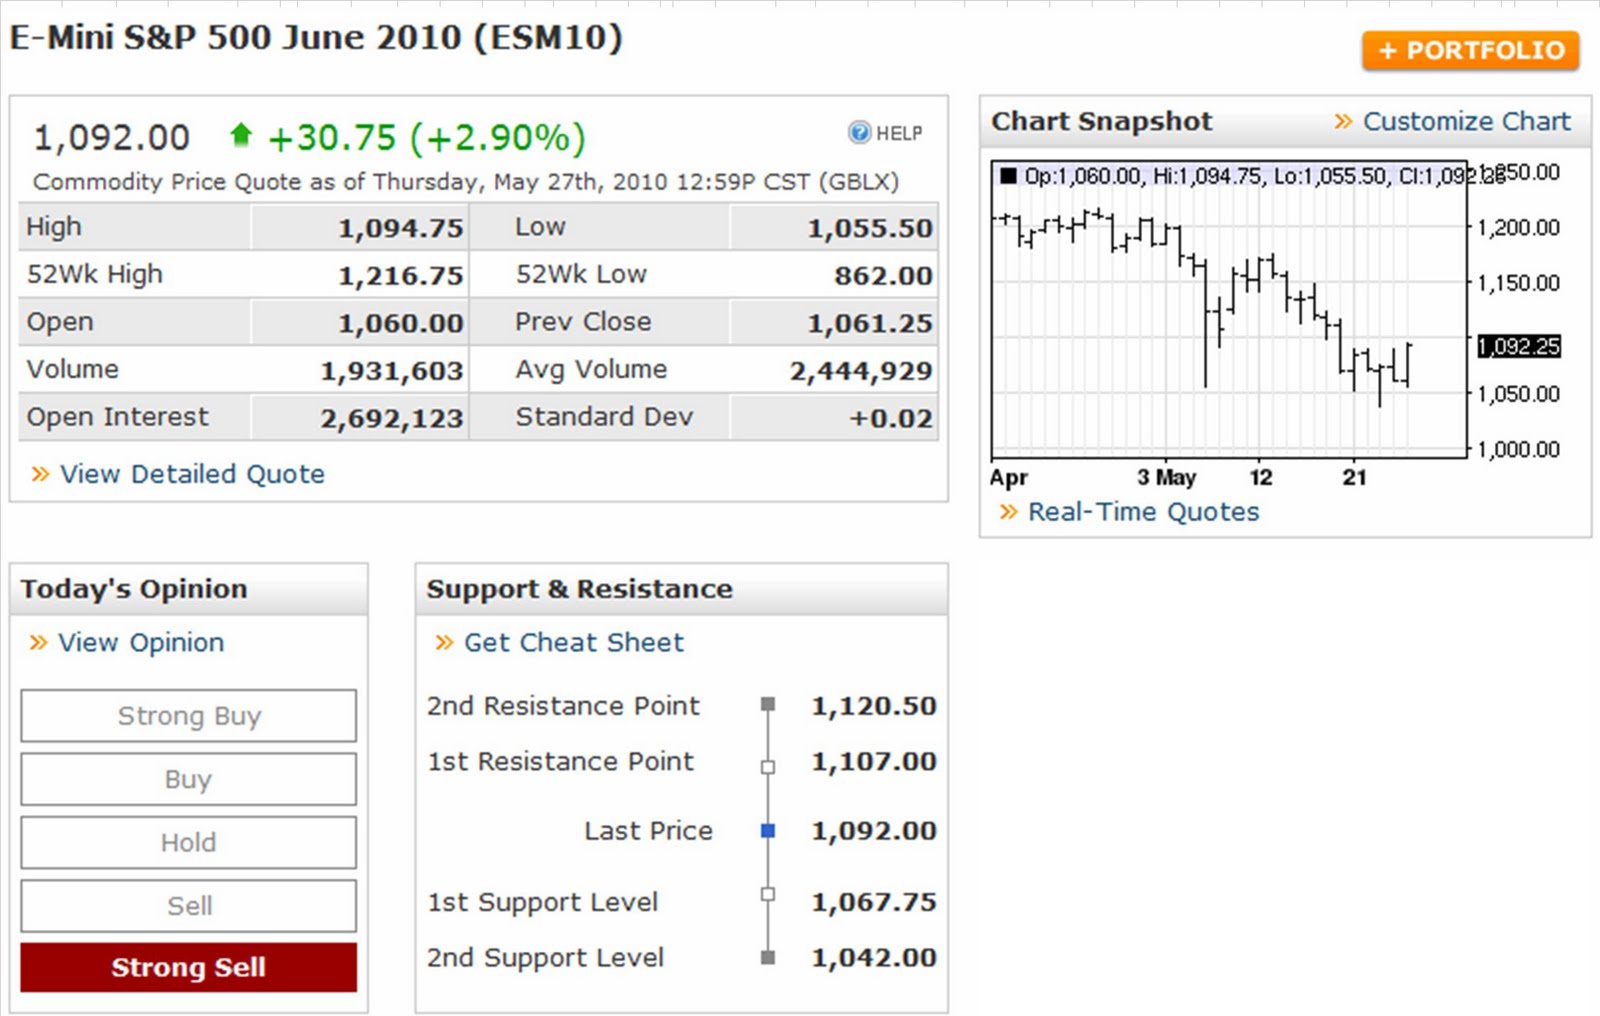This screenshot has height=1016, width=1600.
Task: Open the View Detailed Quote link
Action: (192, 474)
